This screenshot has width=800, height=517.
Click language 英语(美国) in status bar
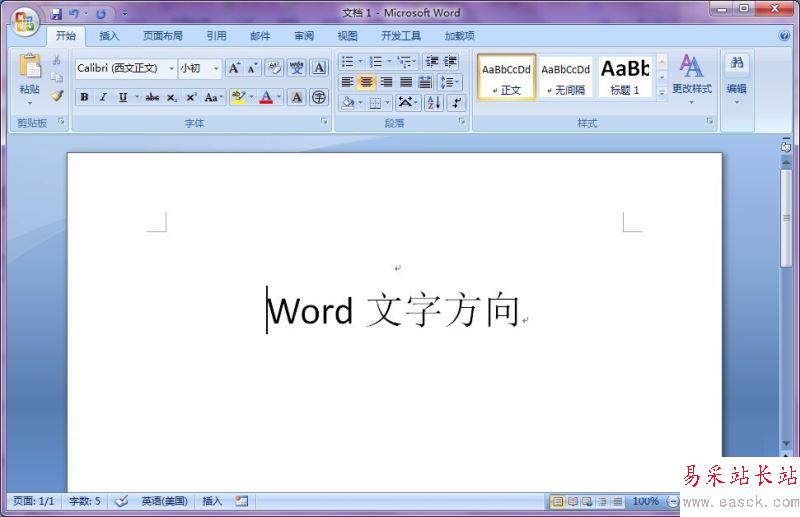click(x=164, y=501)
